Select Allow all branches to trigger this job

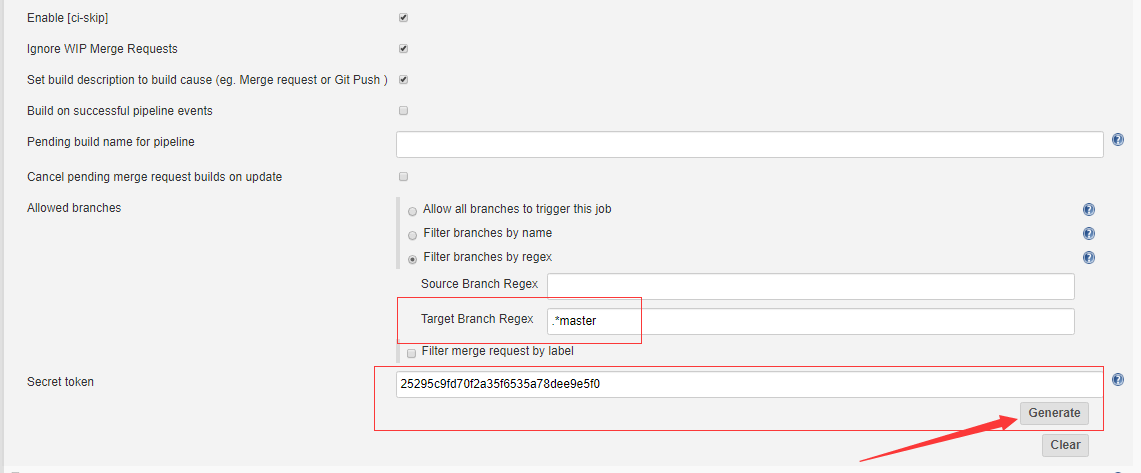[x=412, y=211]
